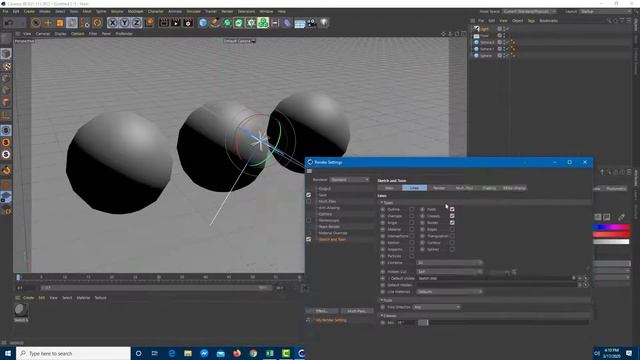Click the Coordinate System icon
Image resolution: width=640 pixels, height=360 pixels.
click(149, 23)
